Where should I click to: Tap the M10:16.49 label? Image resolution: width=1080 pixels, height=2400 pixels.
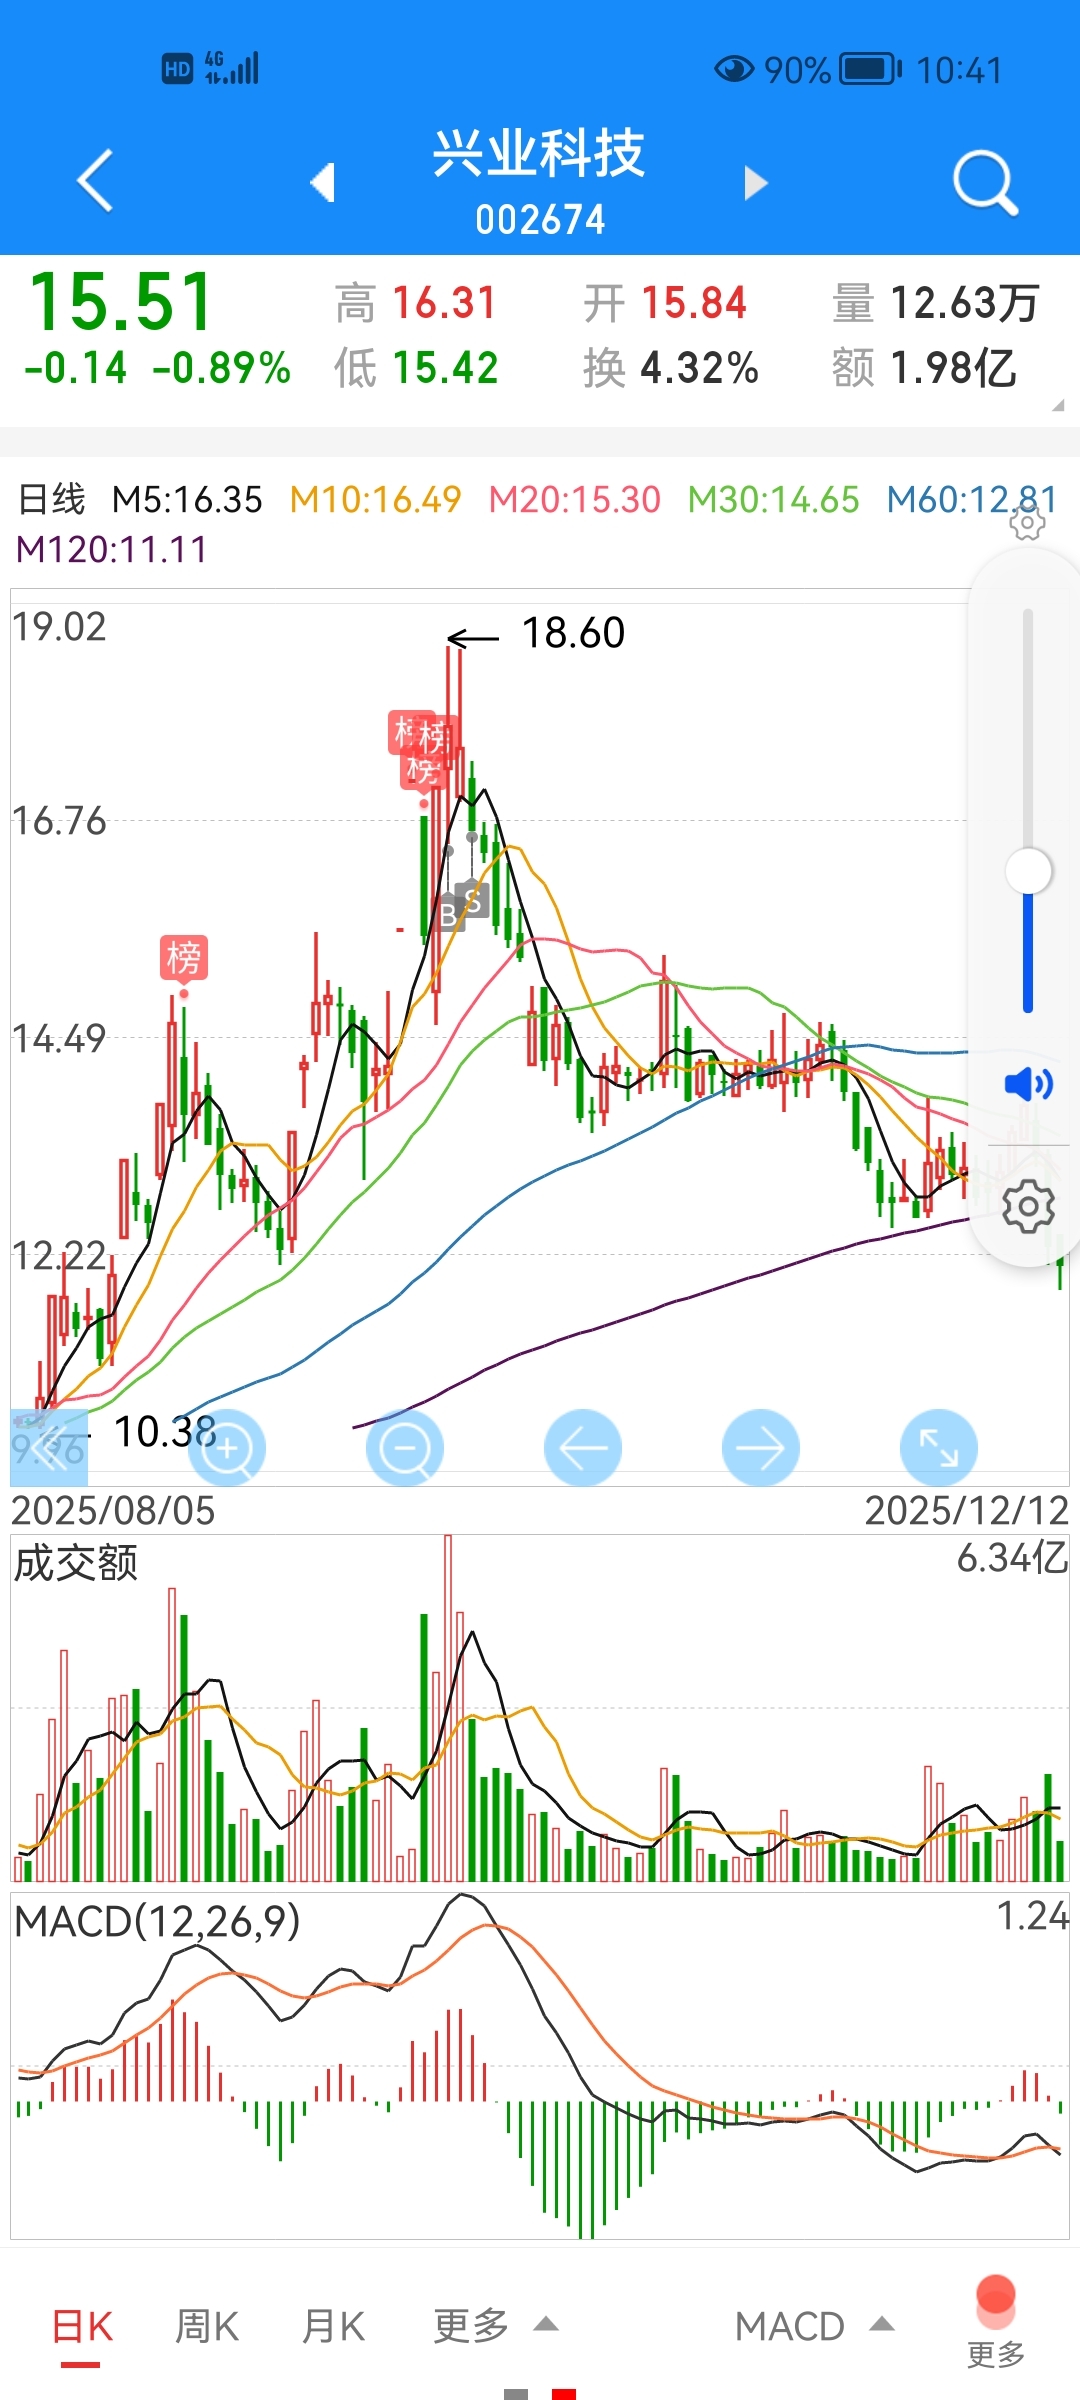pyautogui.click(x=376, y=499)
